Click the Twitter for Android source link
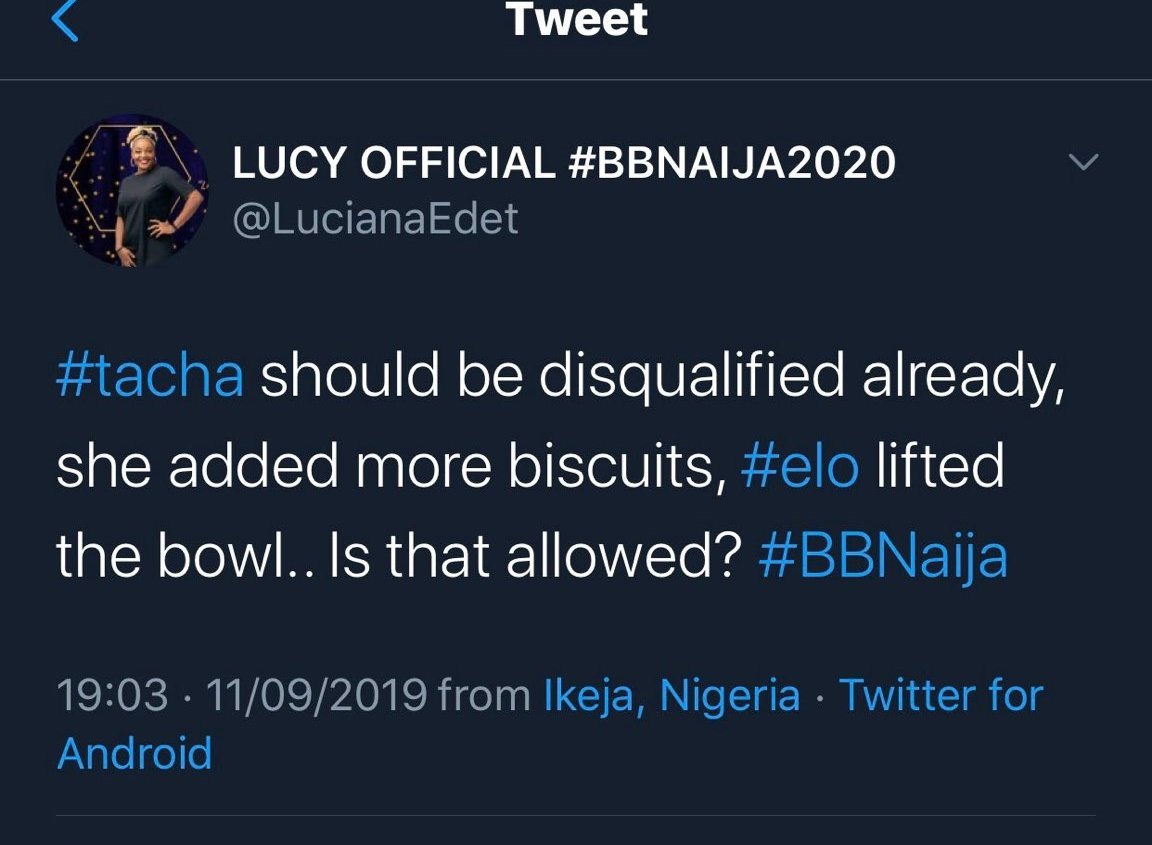The width and height of the screenshot is (1152, 845). [940, 696]
